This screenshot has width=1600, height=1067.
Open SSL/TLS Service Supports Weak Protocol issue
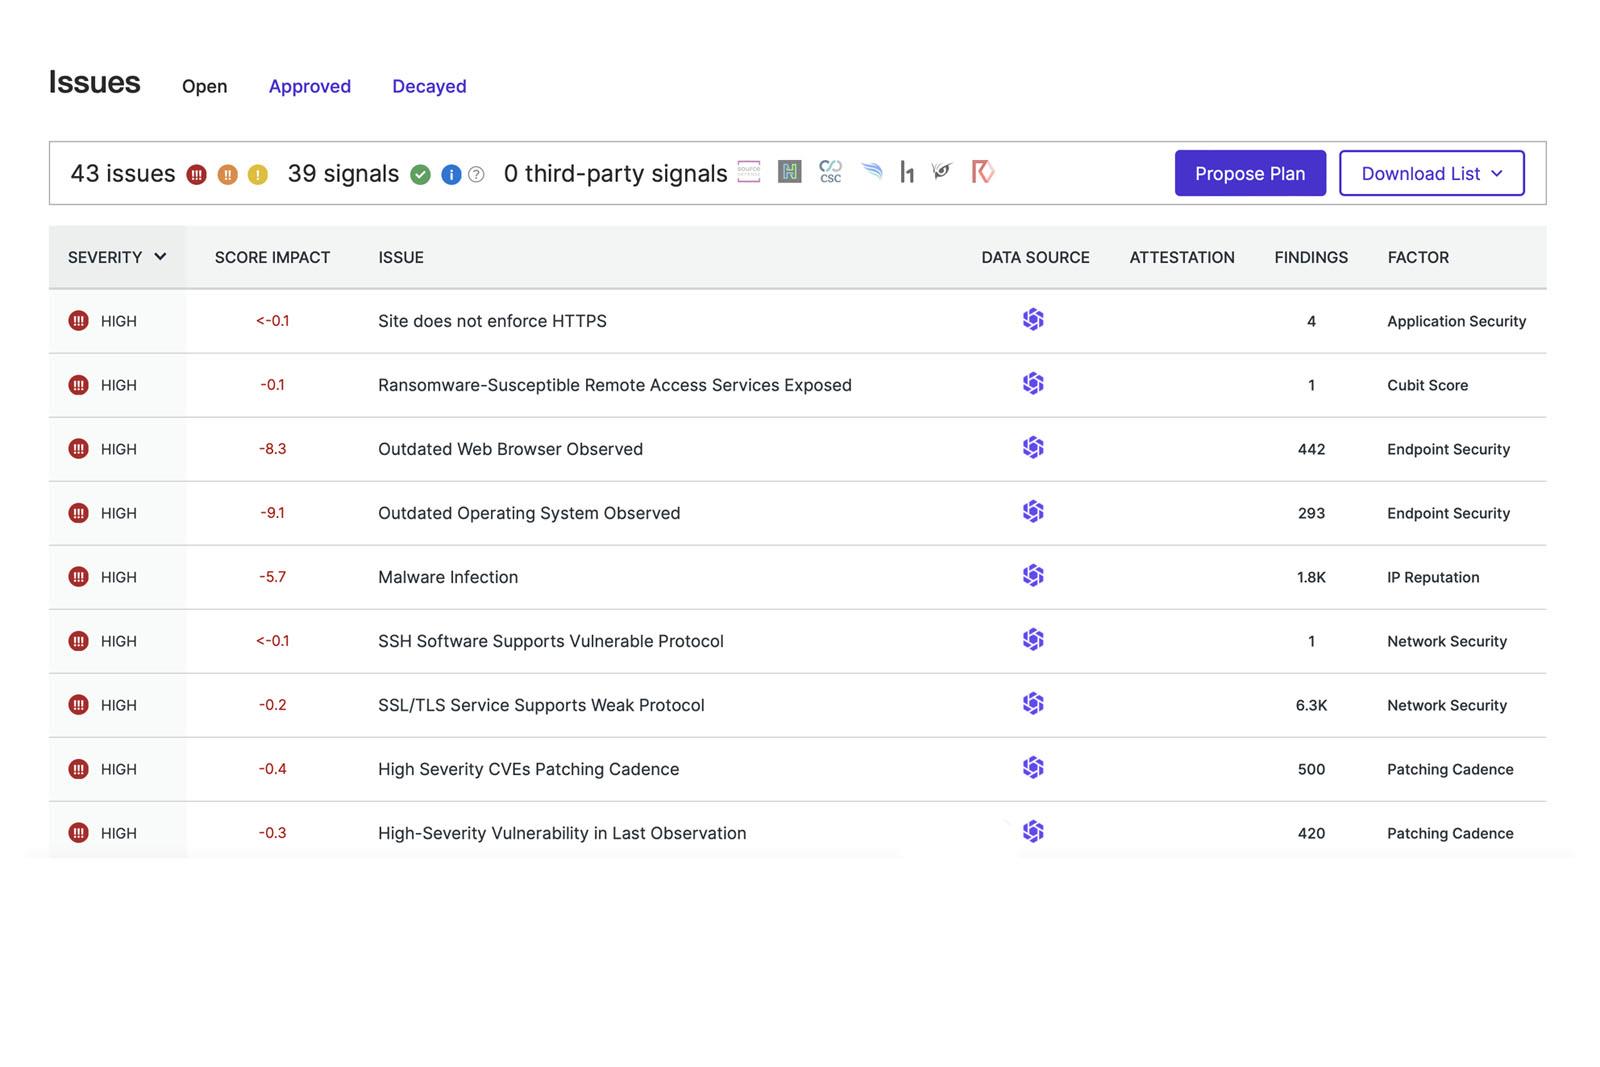[541, 705]
